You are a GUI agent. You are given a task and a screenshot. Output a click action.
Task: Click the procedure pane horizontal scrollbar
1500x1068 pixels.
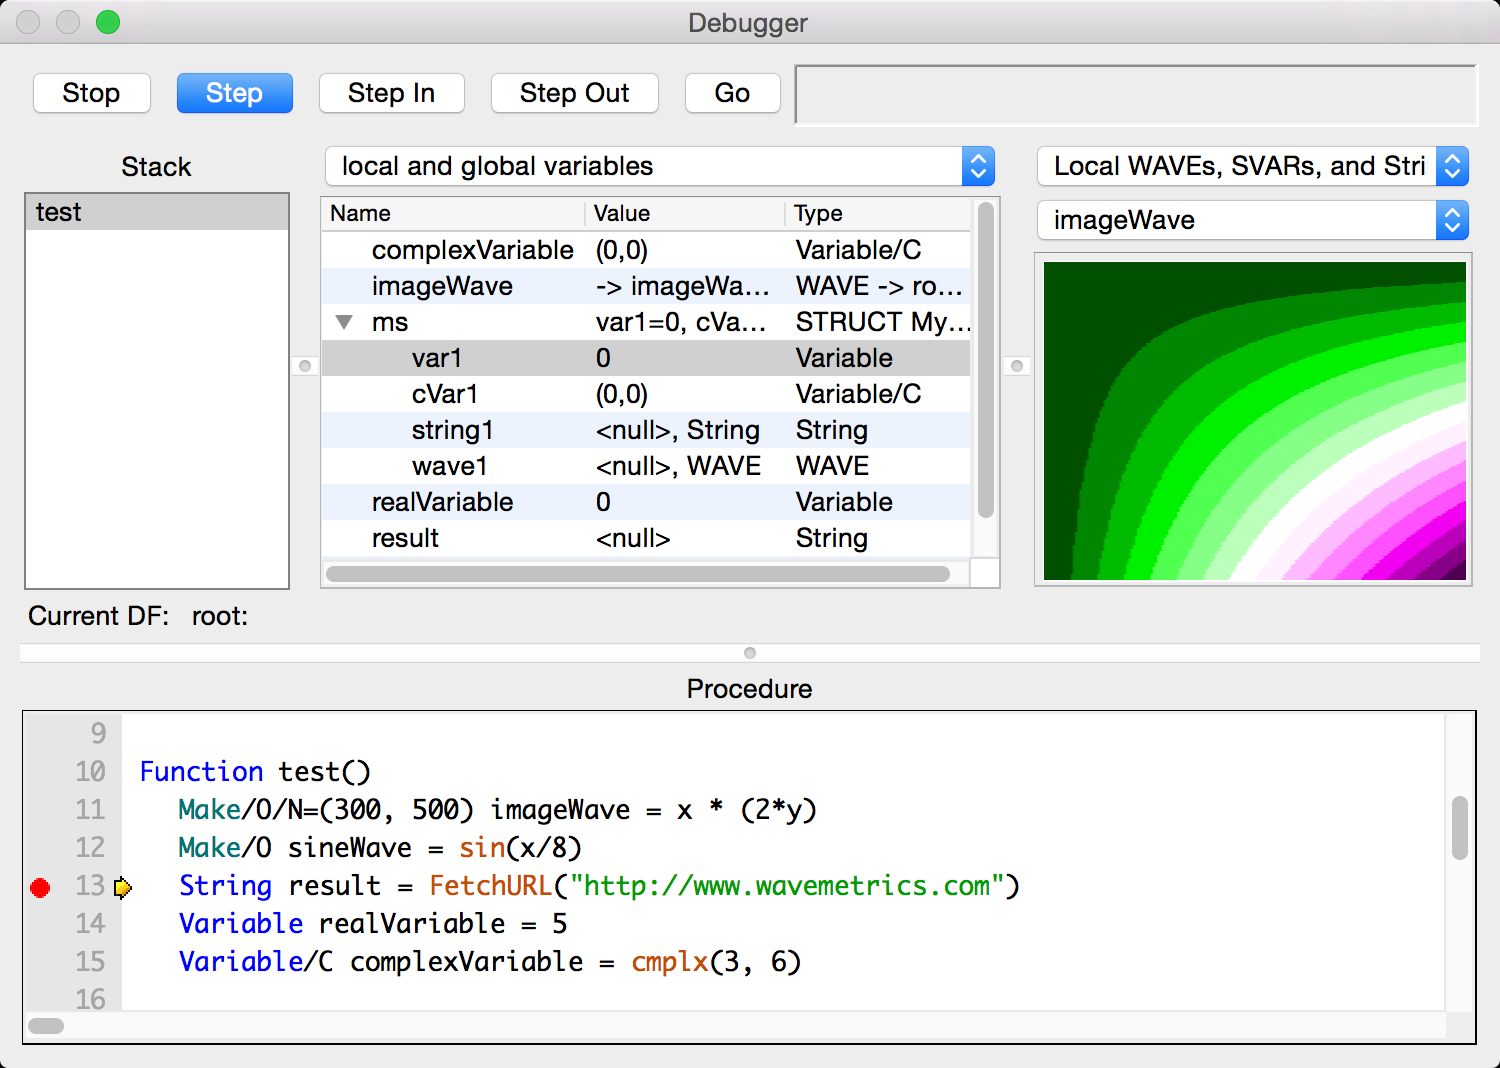pos(46,1026)
